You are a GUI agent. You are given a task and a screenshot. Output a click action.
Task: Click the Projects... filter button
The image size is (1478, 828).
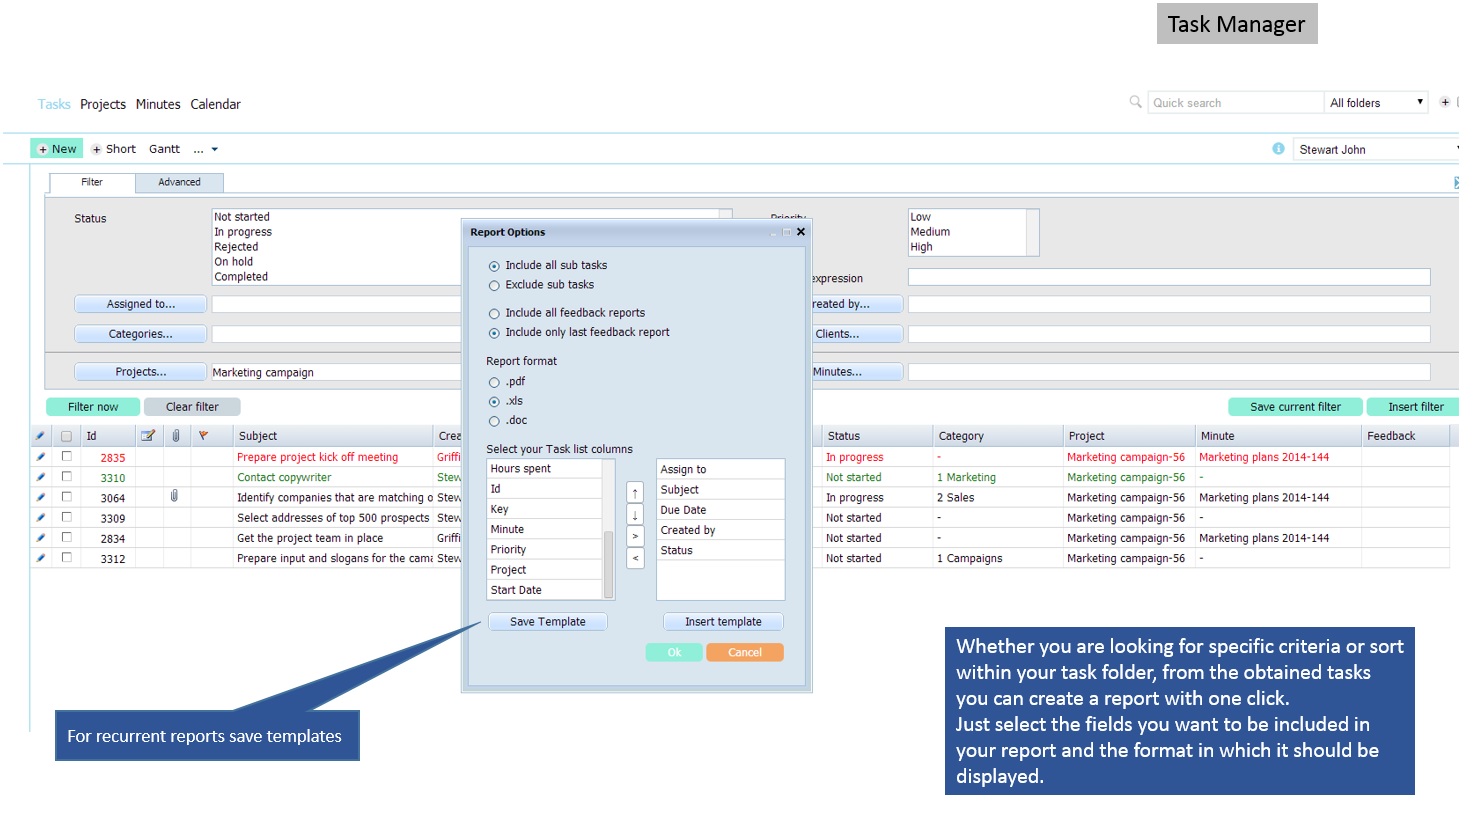coord(141,372)
